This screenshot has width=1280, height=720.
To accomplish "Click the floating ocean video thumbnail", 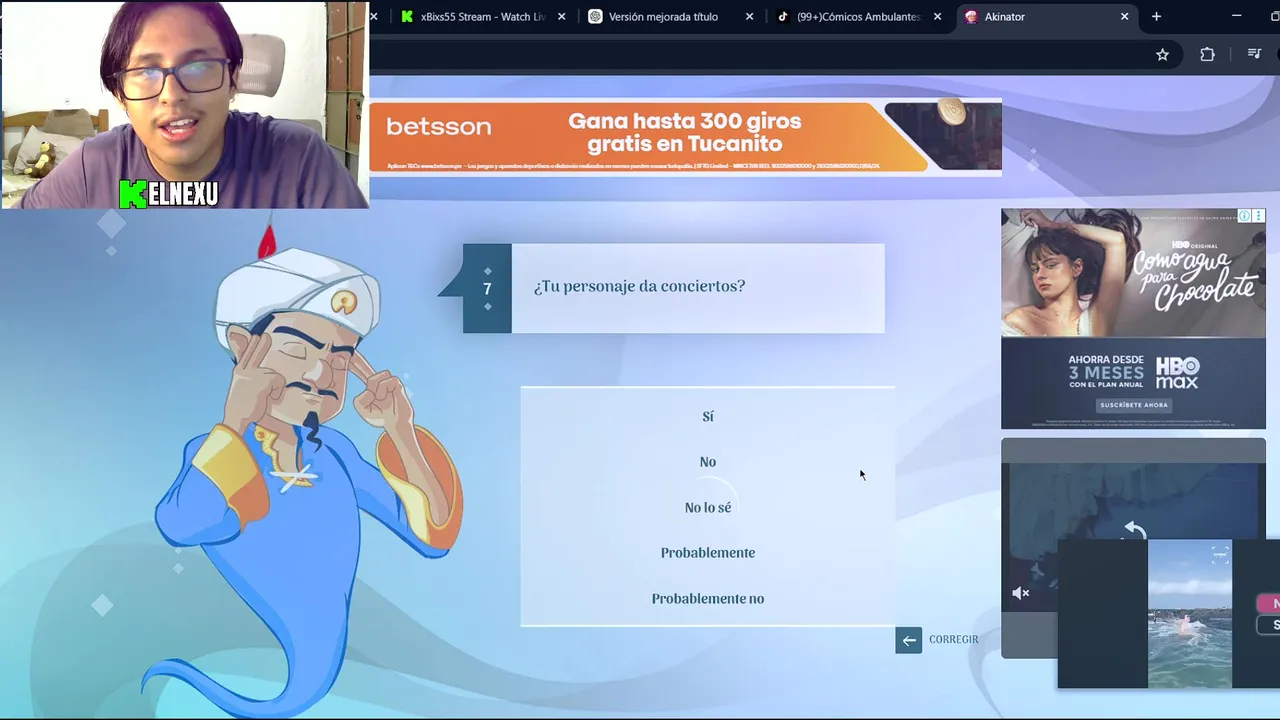I will click(1190, 614).
